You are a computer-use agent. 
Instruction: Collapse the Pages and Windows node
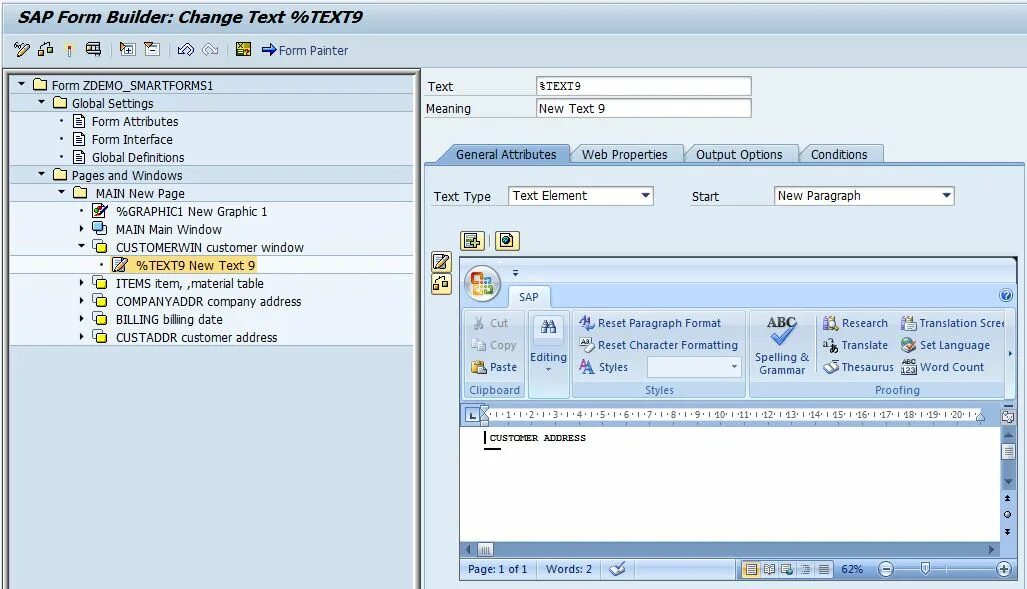coord(42,174)
